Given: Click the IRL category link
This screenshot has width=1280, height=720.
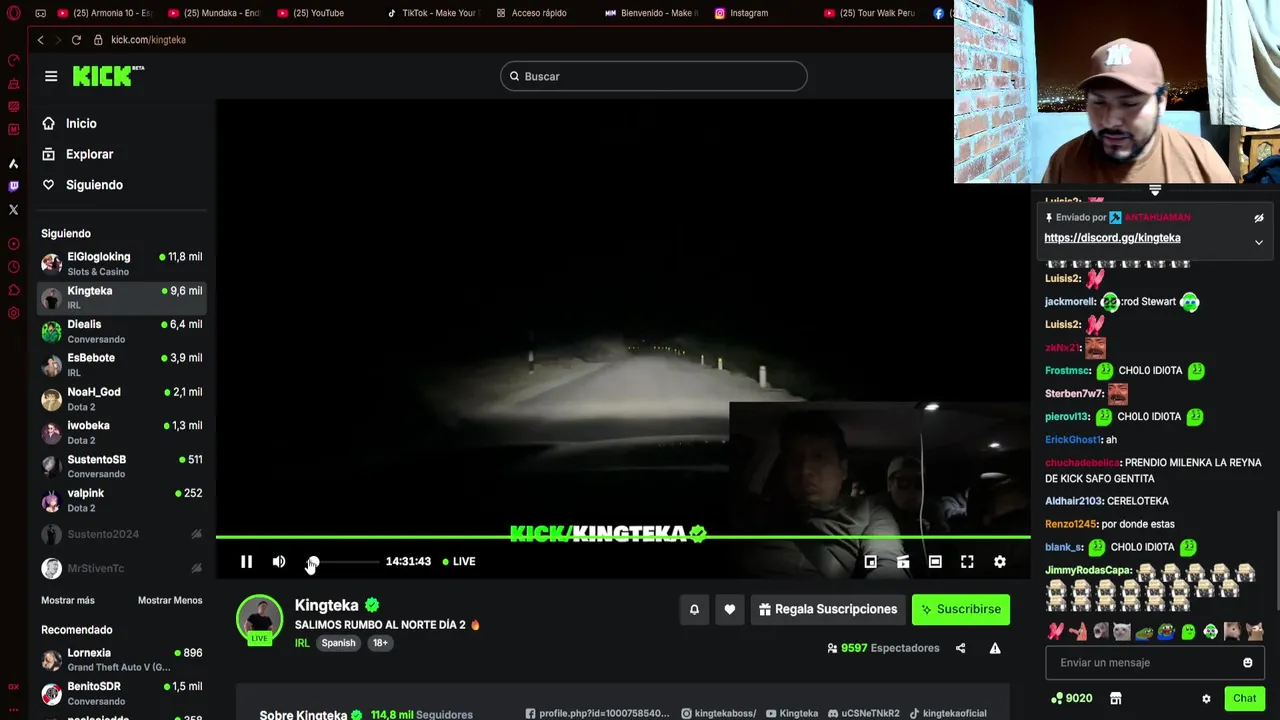Looking at the screenshot, I should pyautogui.click(x=302, y=643).
